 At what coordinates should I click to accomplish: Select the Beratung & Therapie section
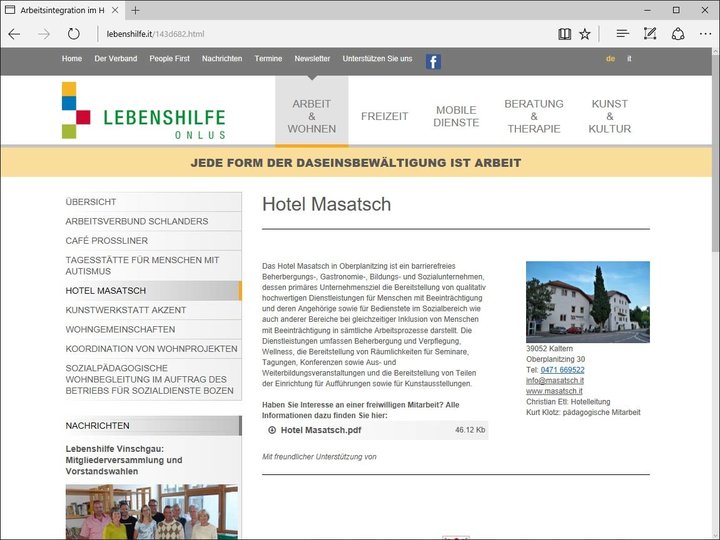[x=534, y=116]
